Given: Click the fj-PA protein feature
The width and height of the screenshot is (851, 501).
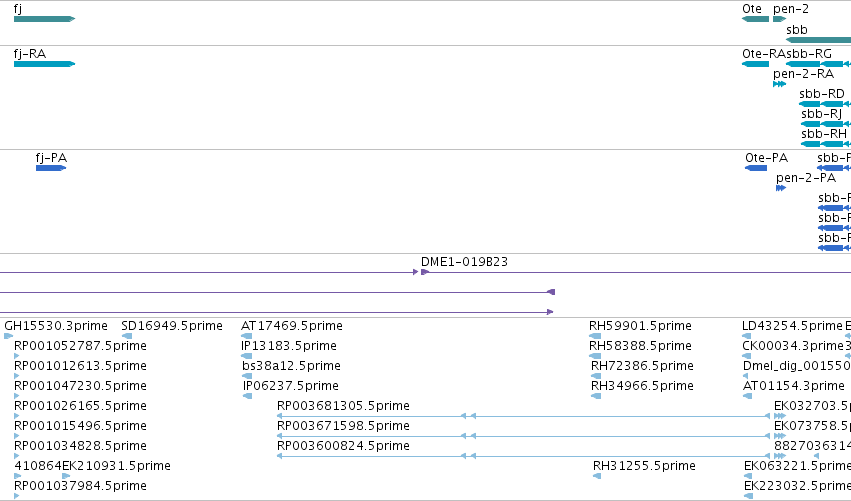Looking at the screenshot, I should (51, 168).
